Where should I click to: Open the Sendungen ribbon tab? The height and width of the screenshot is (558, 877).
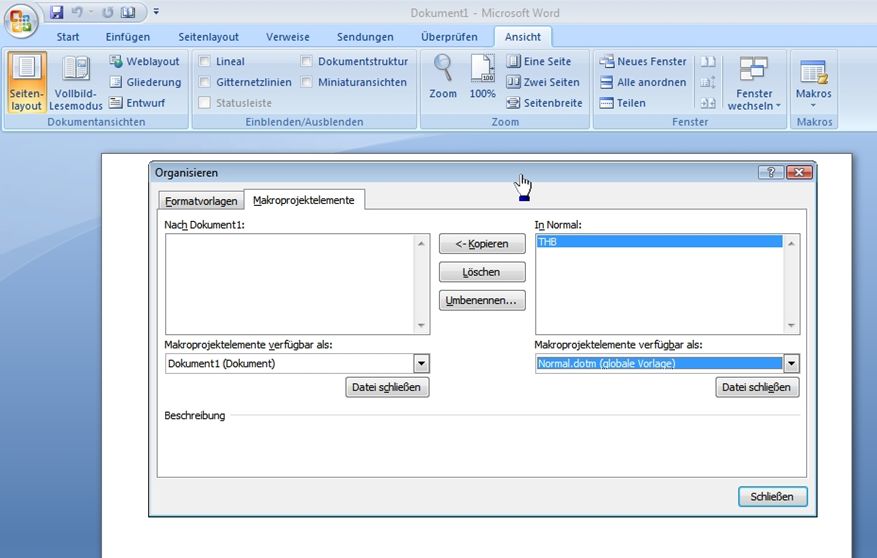click(365, 37)
